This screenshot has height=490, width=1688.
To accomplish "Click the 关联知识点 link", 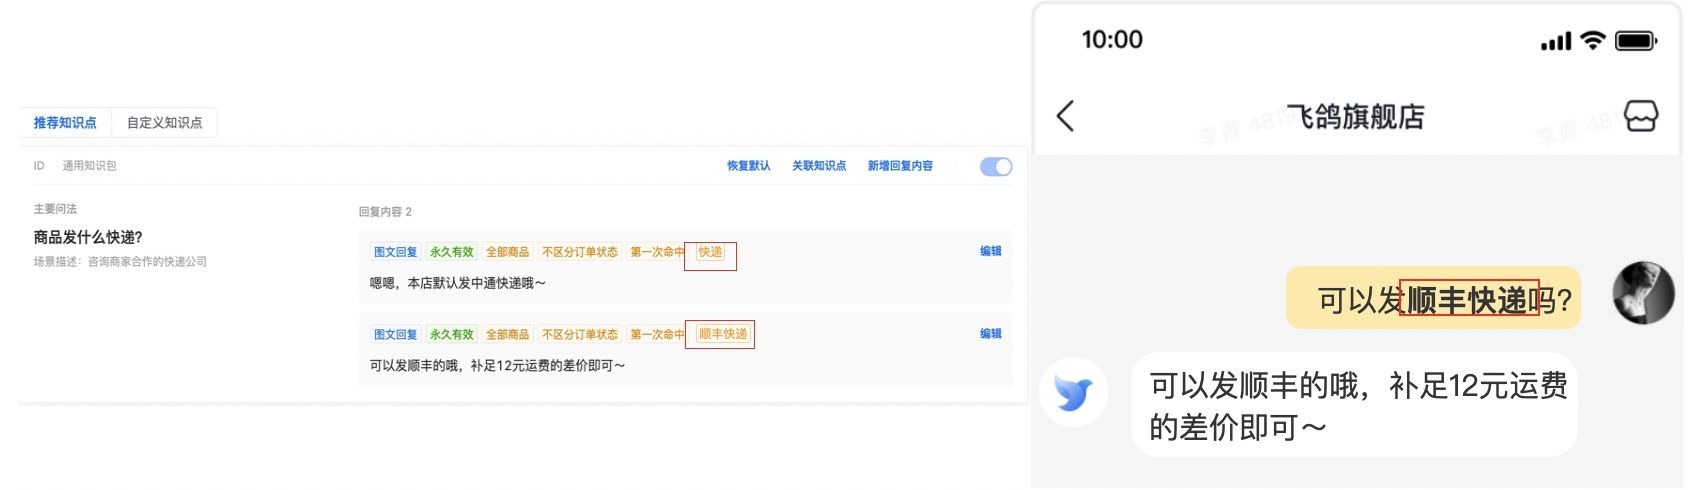I will coord(819,166).
